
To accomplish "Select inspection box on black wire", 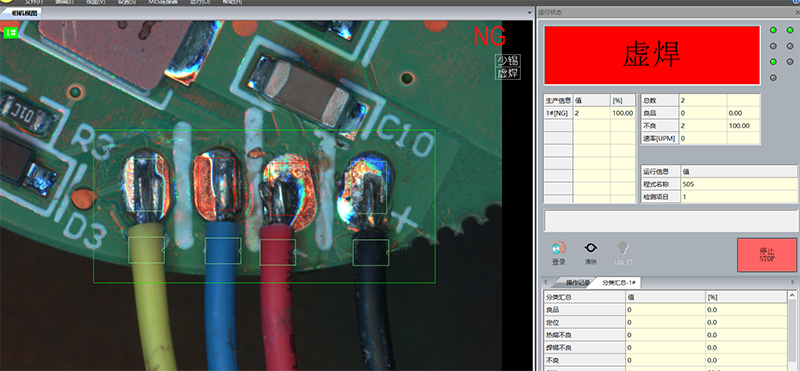I will click(x=371, y=253).
